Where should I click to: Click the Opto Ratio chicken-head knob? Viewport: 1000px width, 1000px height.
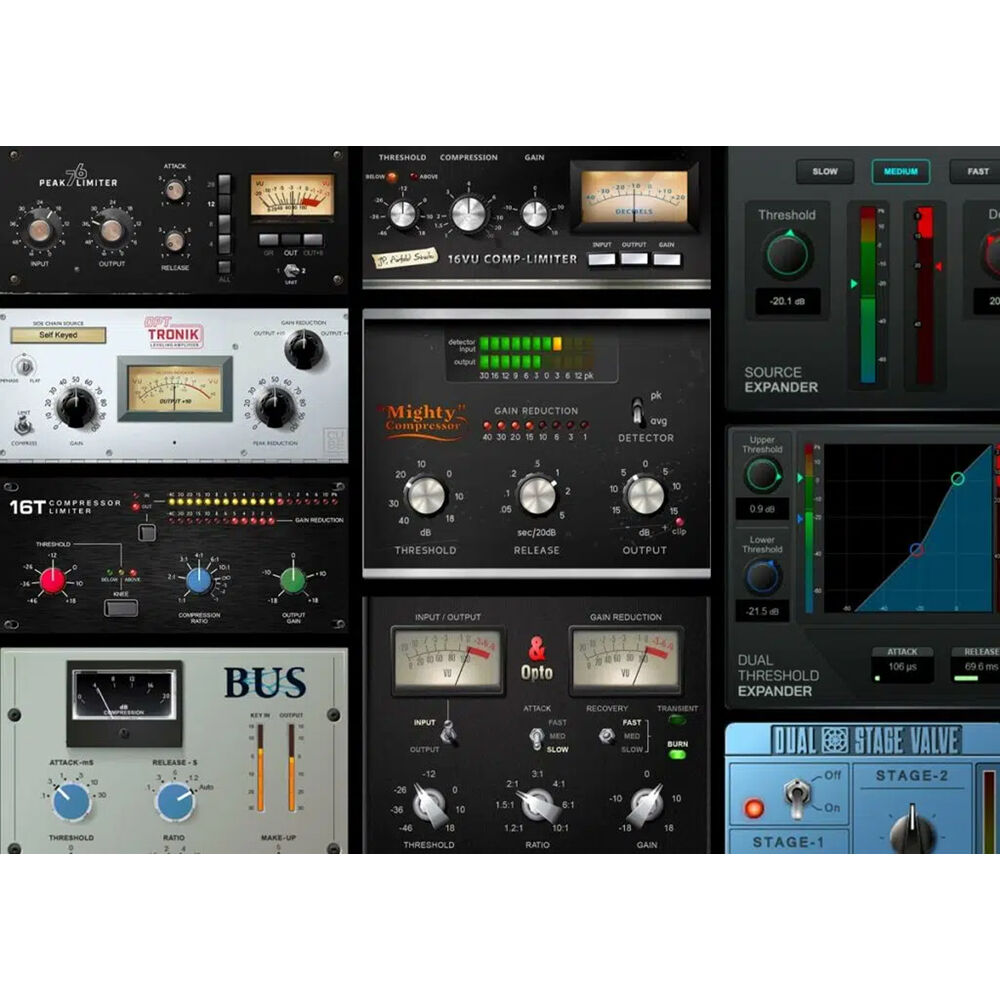pyautogui.click(x=537, y=803)
